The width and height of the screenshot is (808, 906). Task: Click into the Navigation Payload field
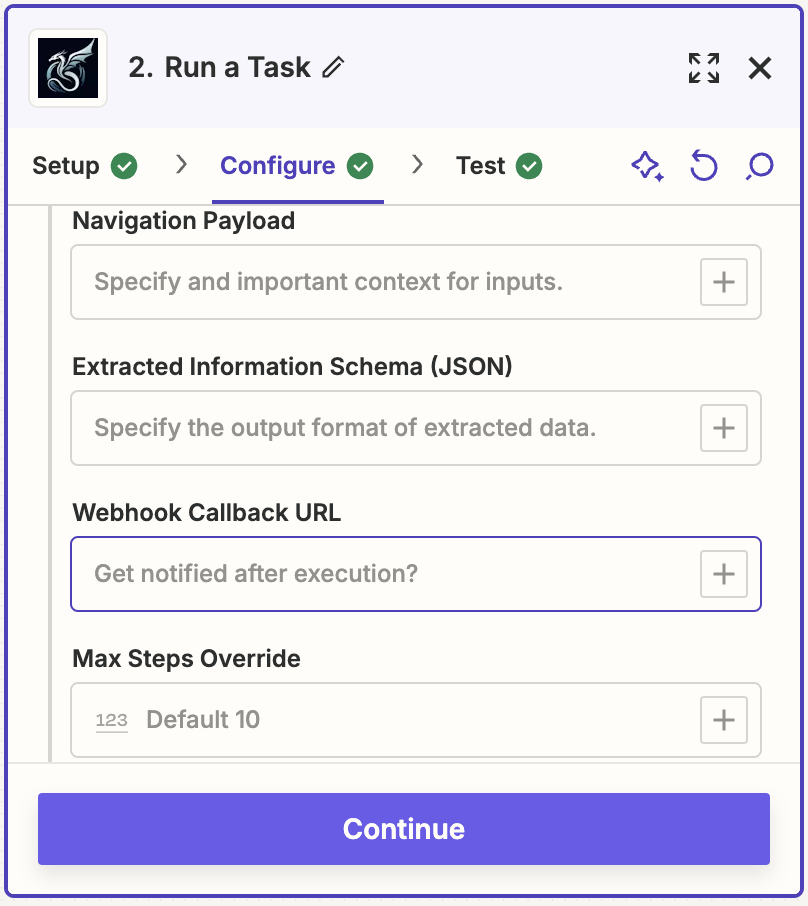380,282
